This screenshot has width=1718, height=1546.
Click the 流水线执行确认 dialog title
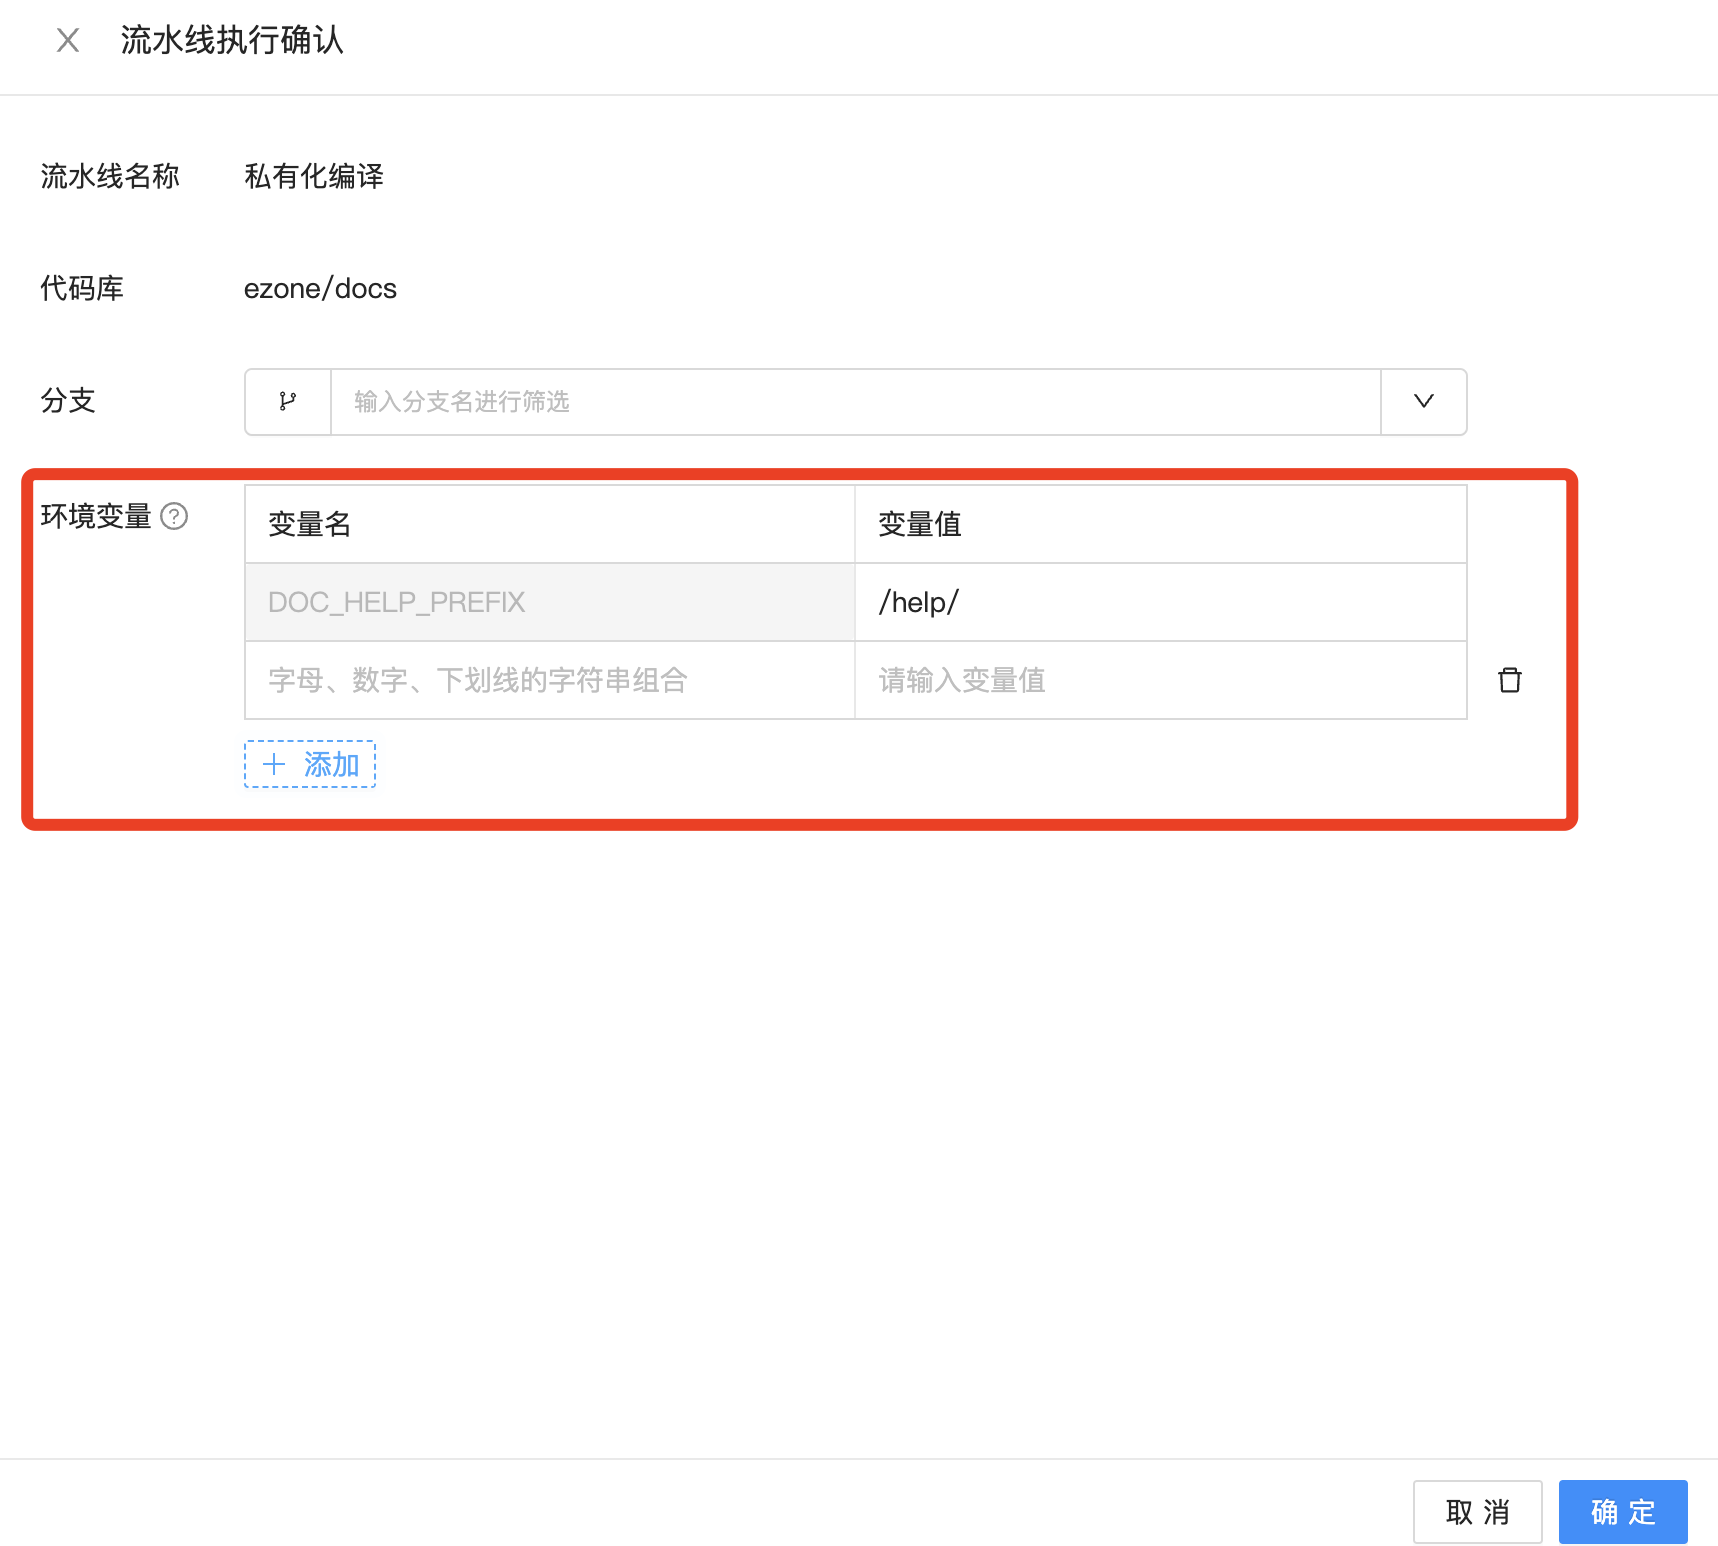pyautogui.click(x=232, y=41)
